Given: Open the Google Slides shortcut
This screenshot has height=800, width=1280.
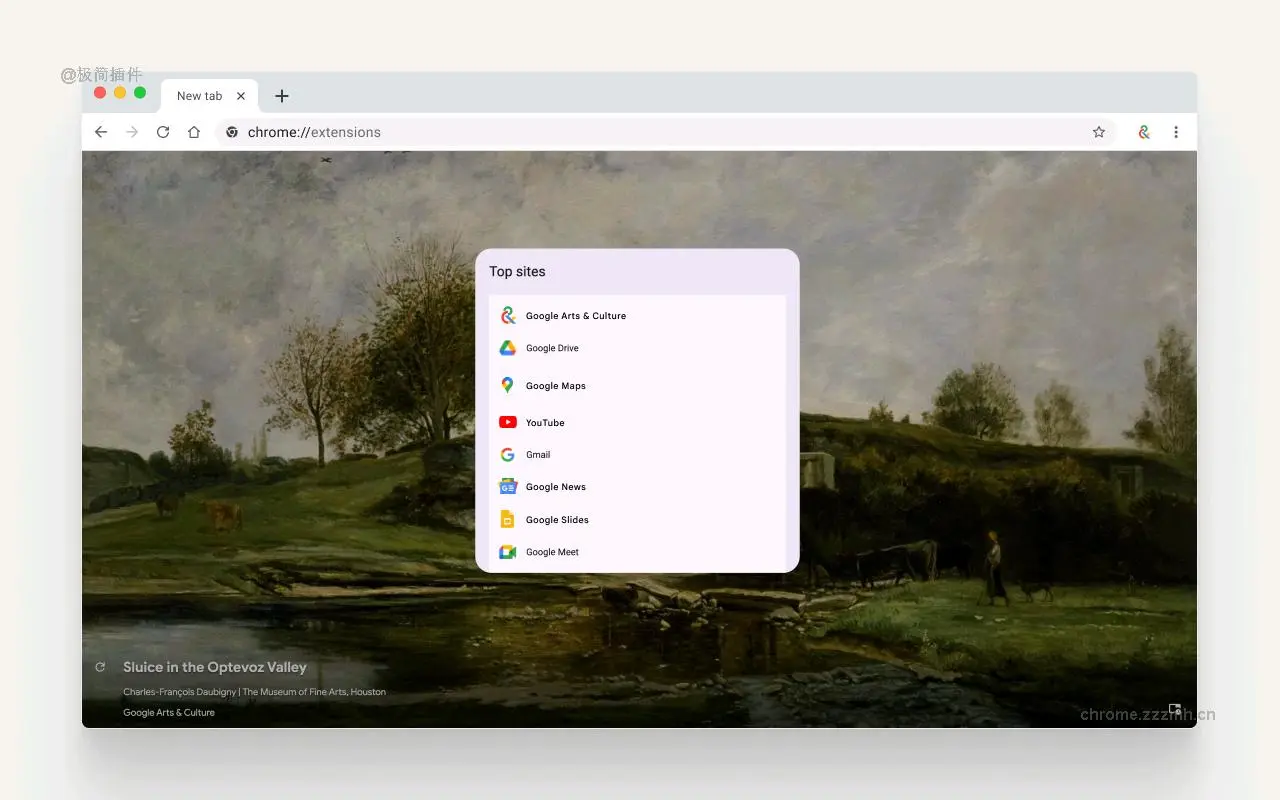Looking at the screenshot, I should click(x=557, y=519).
